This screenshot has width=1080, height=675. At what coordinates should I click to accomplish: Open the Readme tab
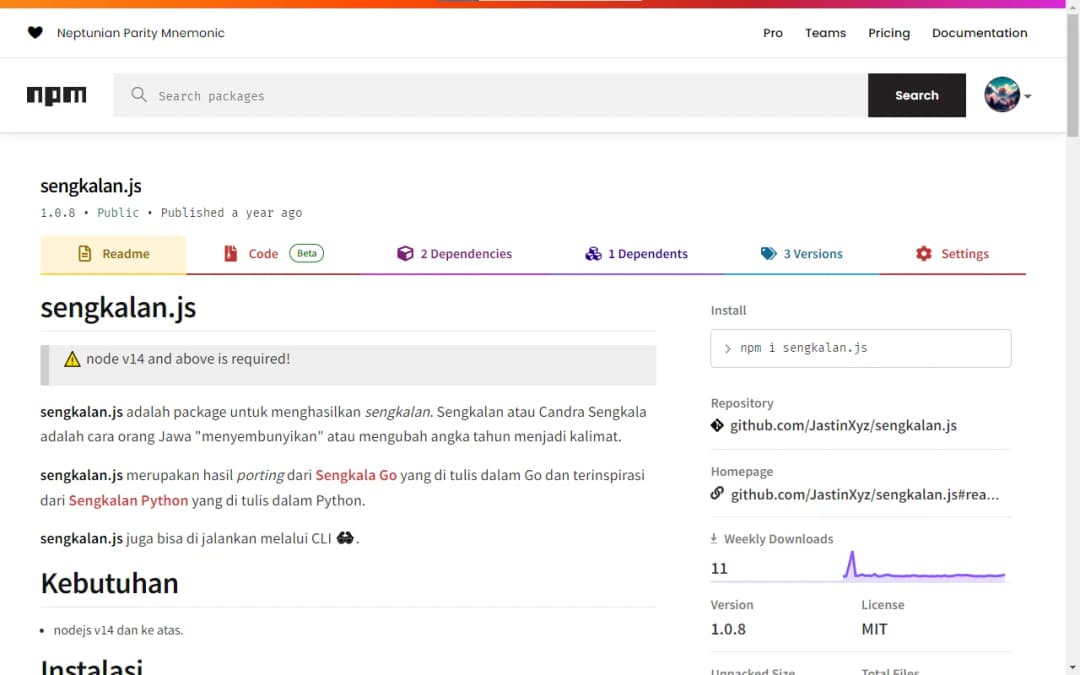pos(113,254)
